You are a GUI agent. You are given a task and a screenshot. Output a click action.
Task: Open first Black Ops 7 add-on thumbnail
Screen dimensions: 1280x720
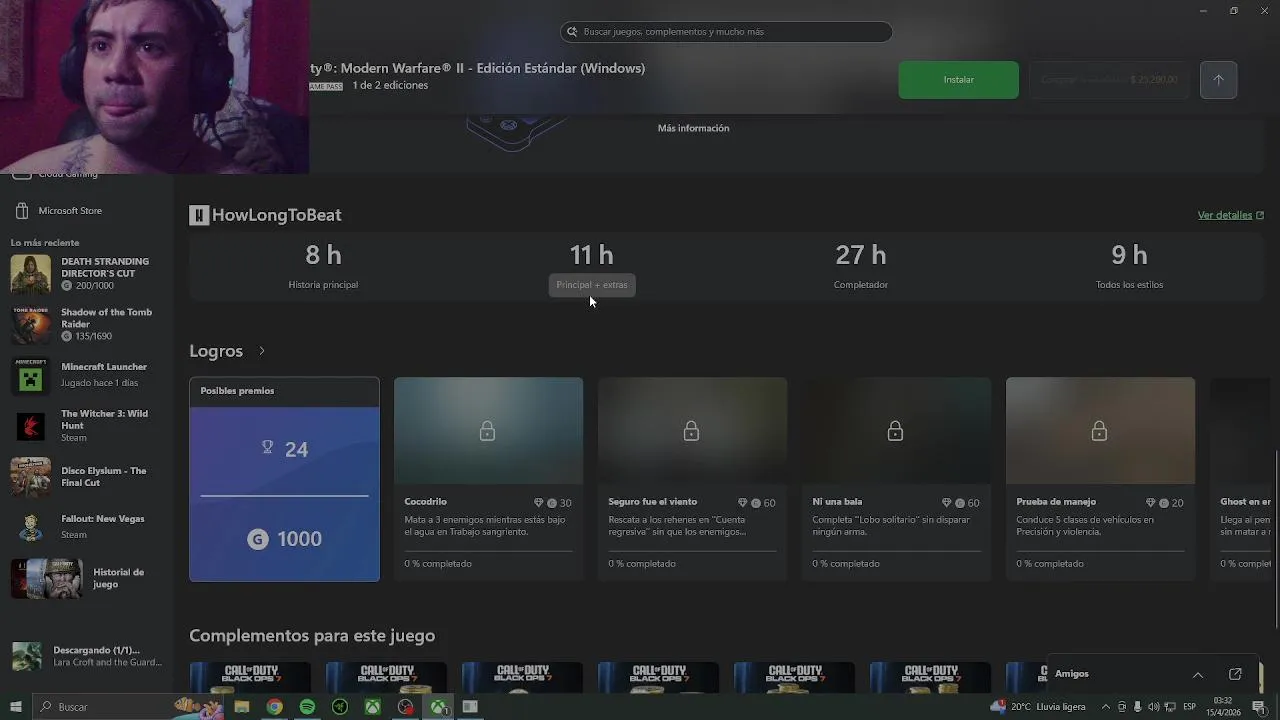[x=250, y=677]
